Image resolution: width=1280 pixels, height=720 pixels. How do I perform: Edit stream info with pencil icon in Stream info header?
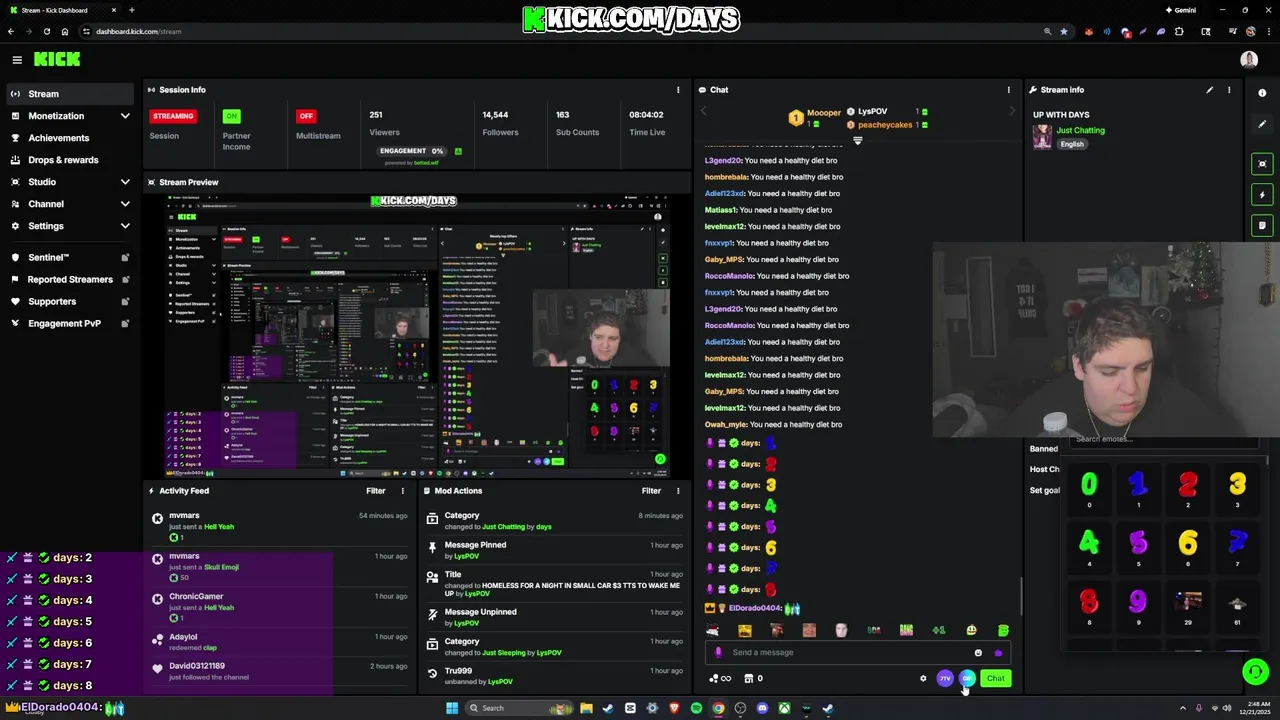1209,90
